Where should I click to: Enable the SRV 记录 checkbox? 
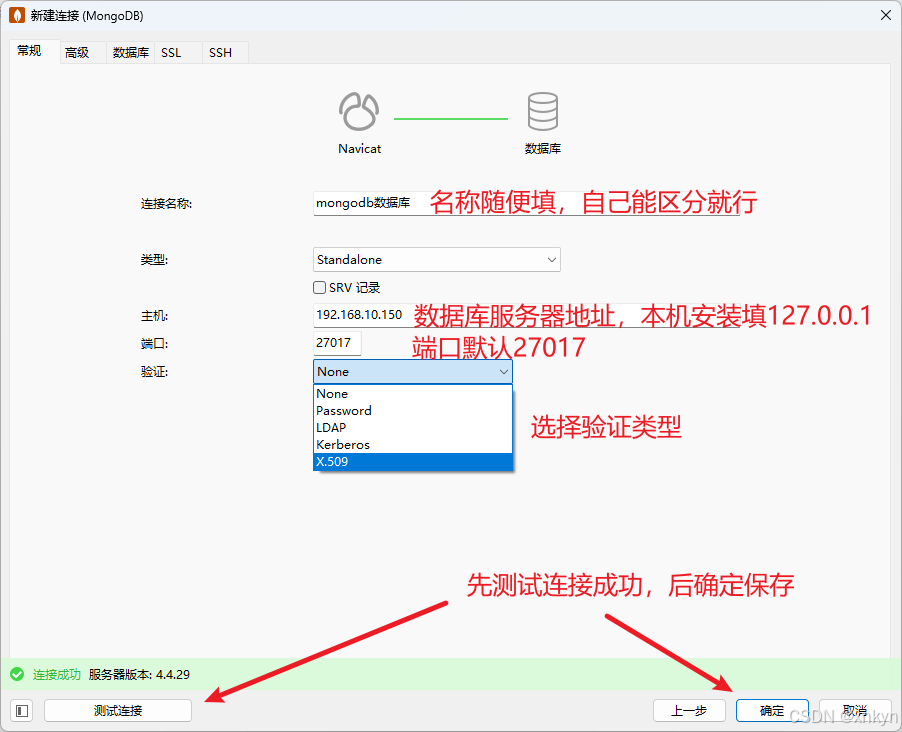click(x=319, y=287)
